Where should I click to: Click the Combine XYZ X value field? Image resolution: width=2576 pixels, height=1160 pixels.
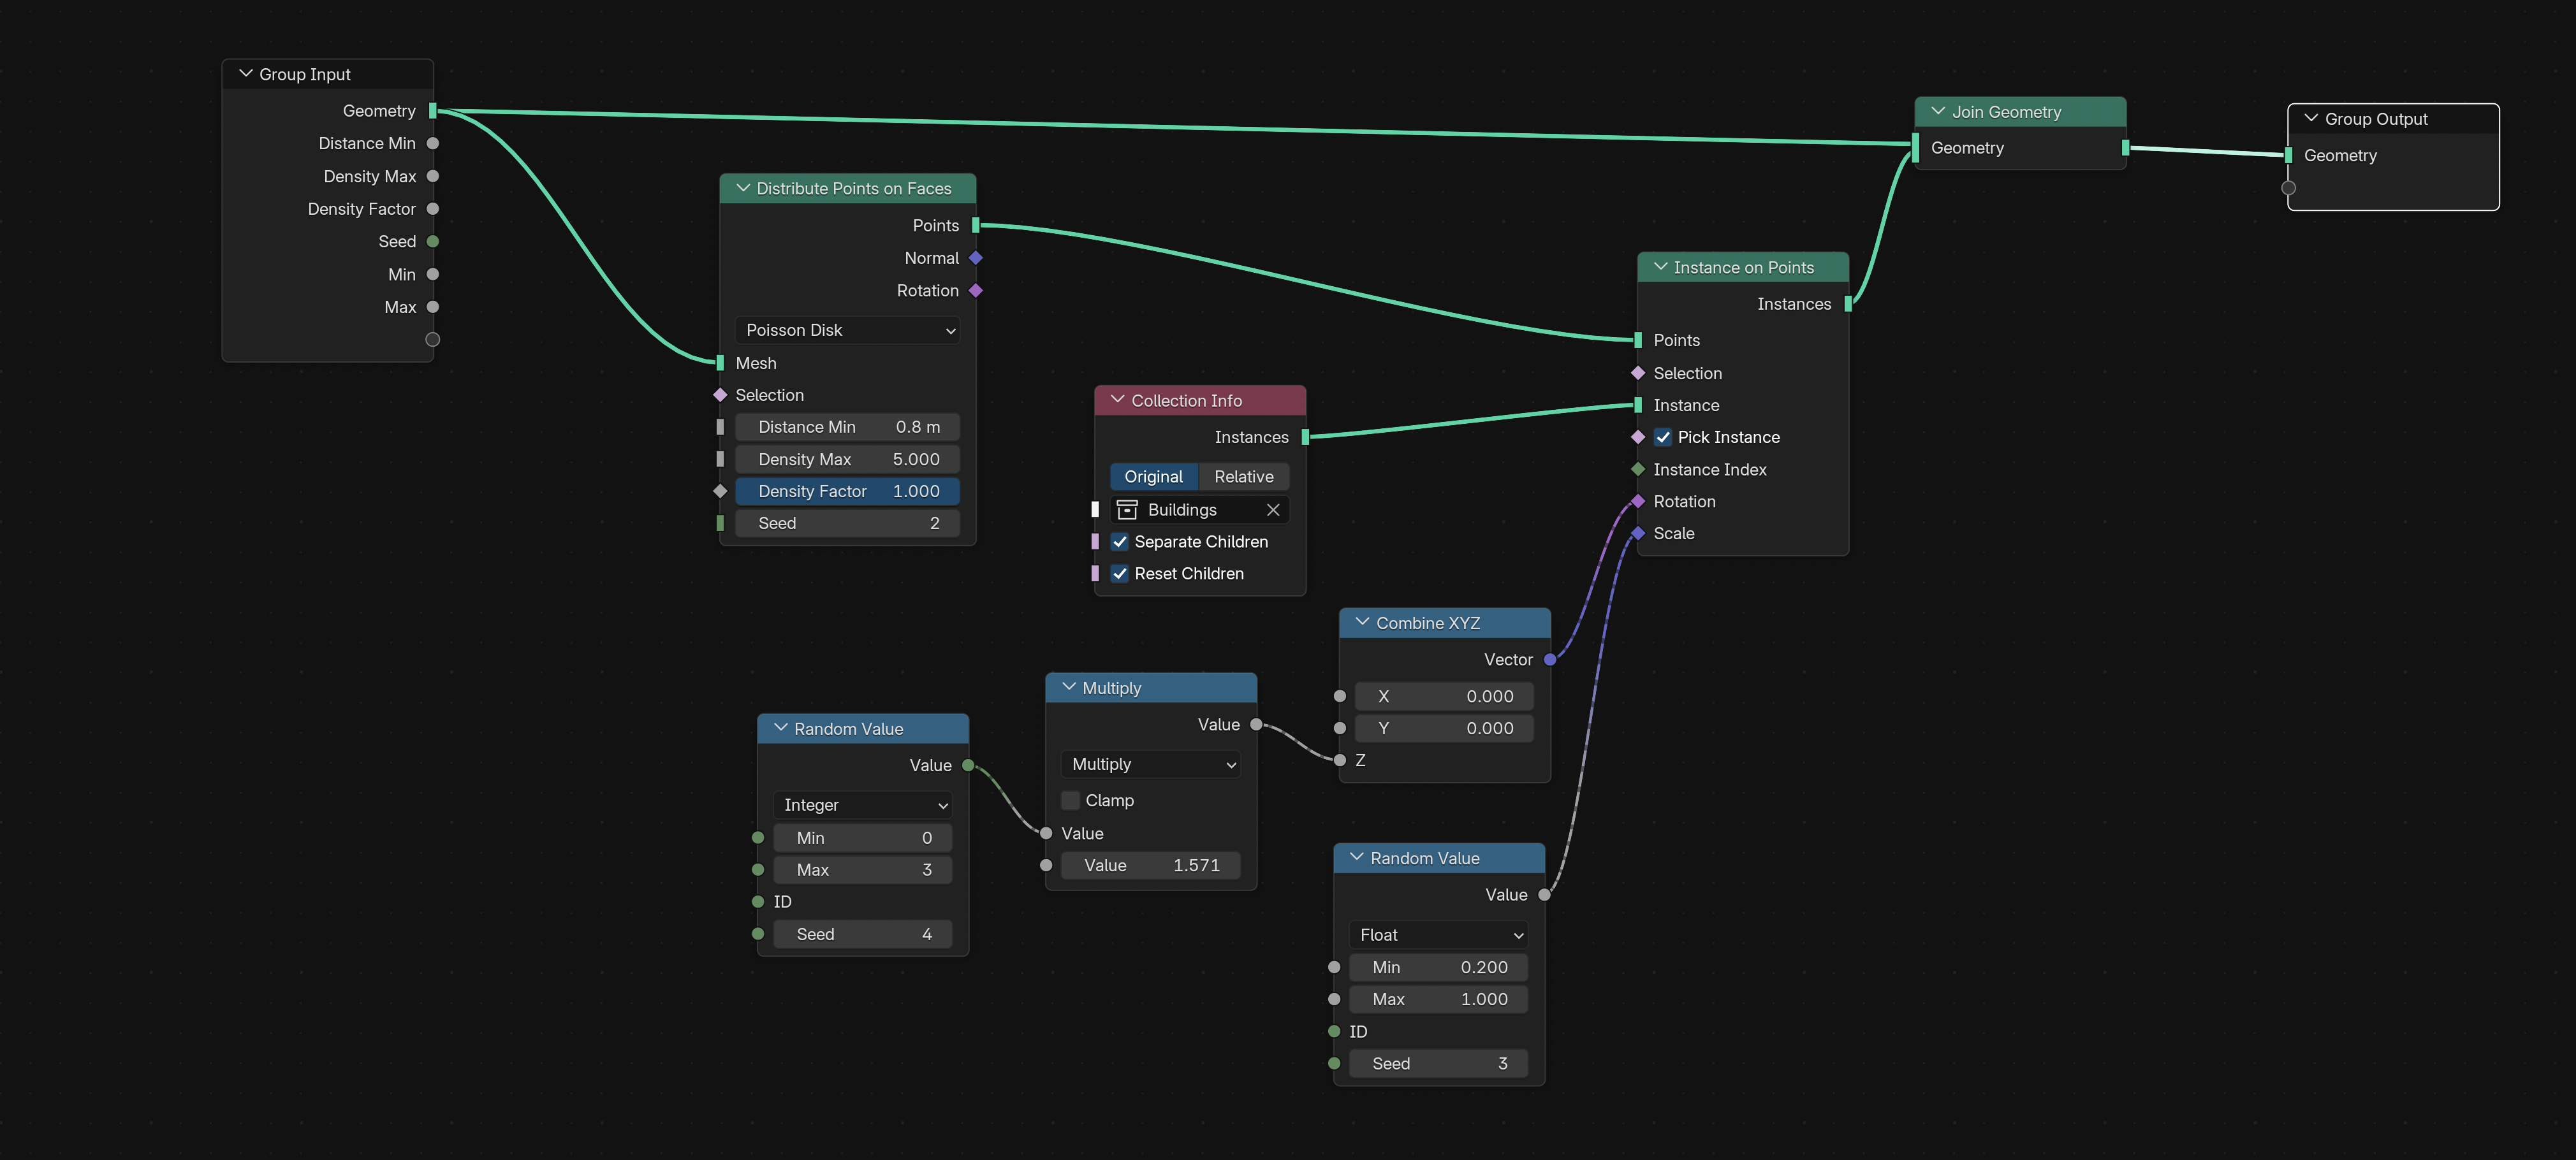click(1444, 696)
